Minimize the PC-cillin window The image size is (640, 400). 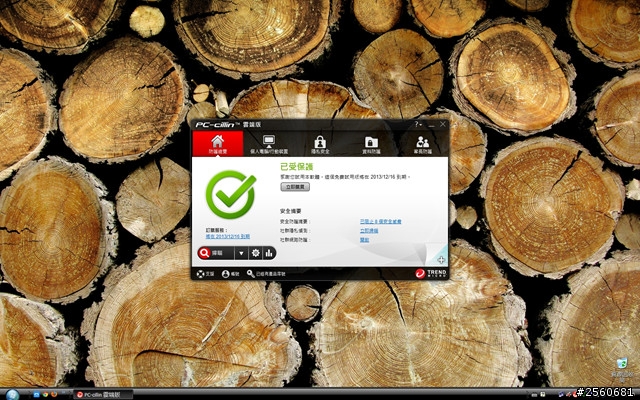tap(431, 124)
